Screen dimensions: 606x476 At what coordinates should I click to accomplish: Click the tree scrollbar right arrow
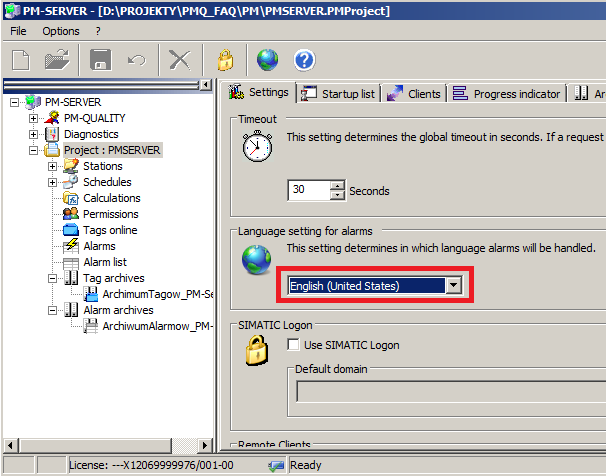point(204,445)
